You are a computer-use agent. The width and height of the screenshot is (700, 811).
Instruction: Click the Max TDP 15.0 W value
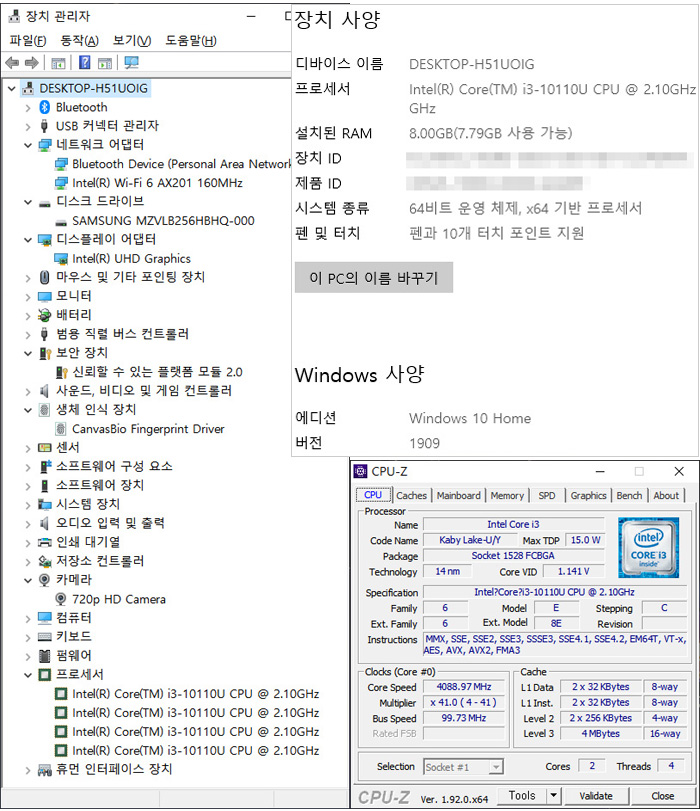point(585,540)
